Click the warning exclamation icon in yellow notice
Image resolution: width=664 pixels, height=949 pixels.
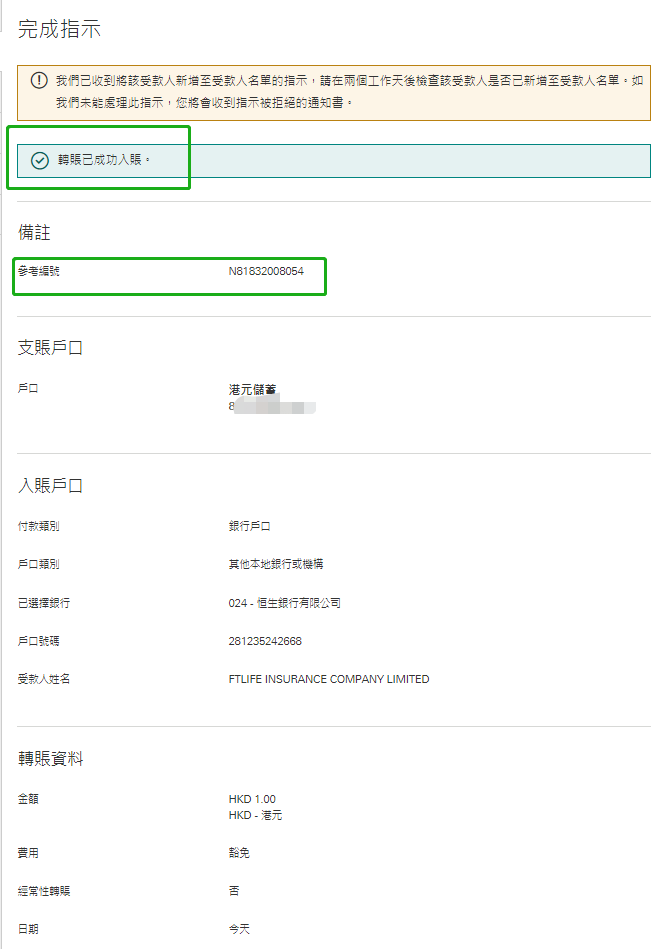point(39,80)
